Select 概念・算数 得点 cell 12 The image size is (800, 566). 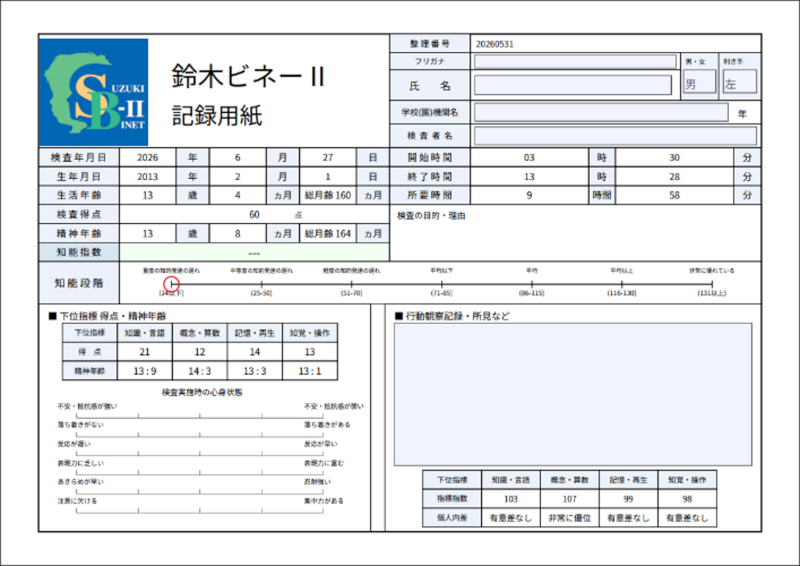(200, 352)
